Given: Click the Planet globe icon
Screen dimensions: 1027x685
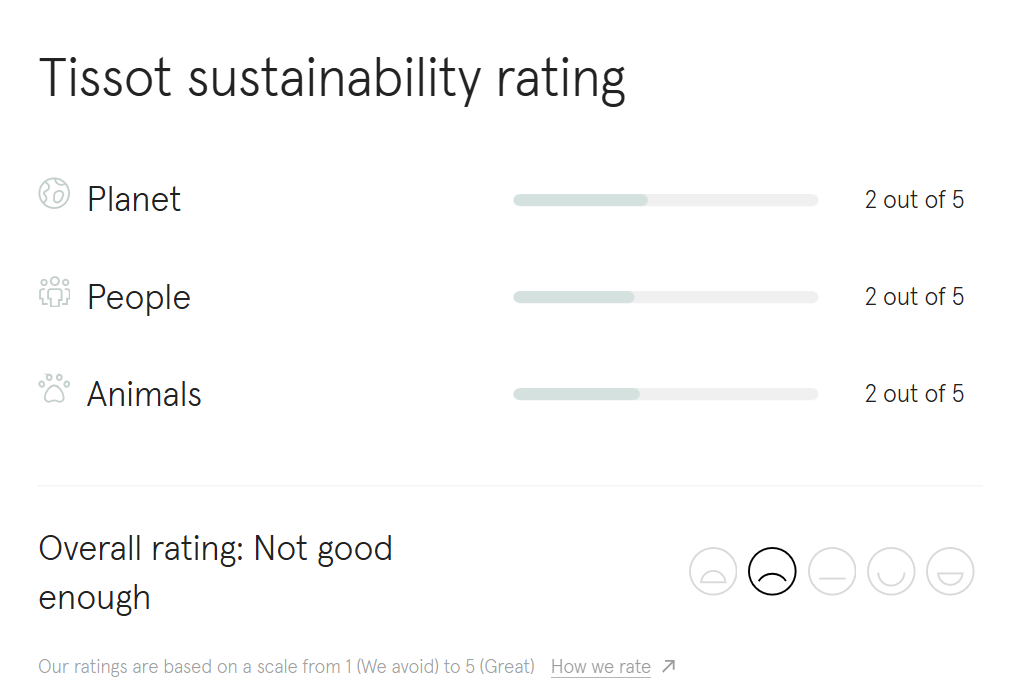Looking at the screenshot, I should 54,193.
